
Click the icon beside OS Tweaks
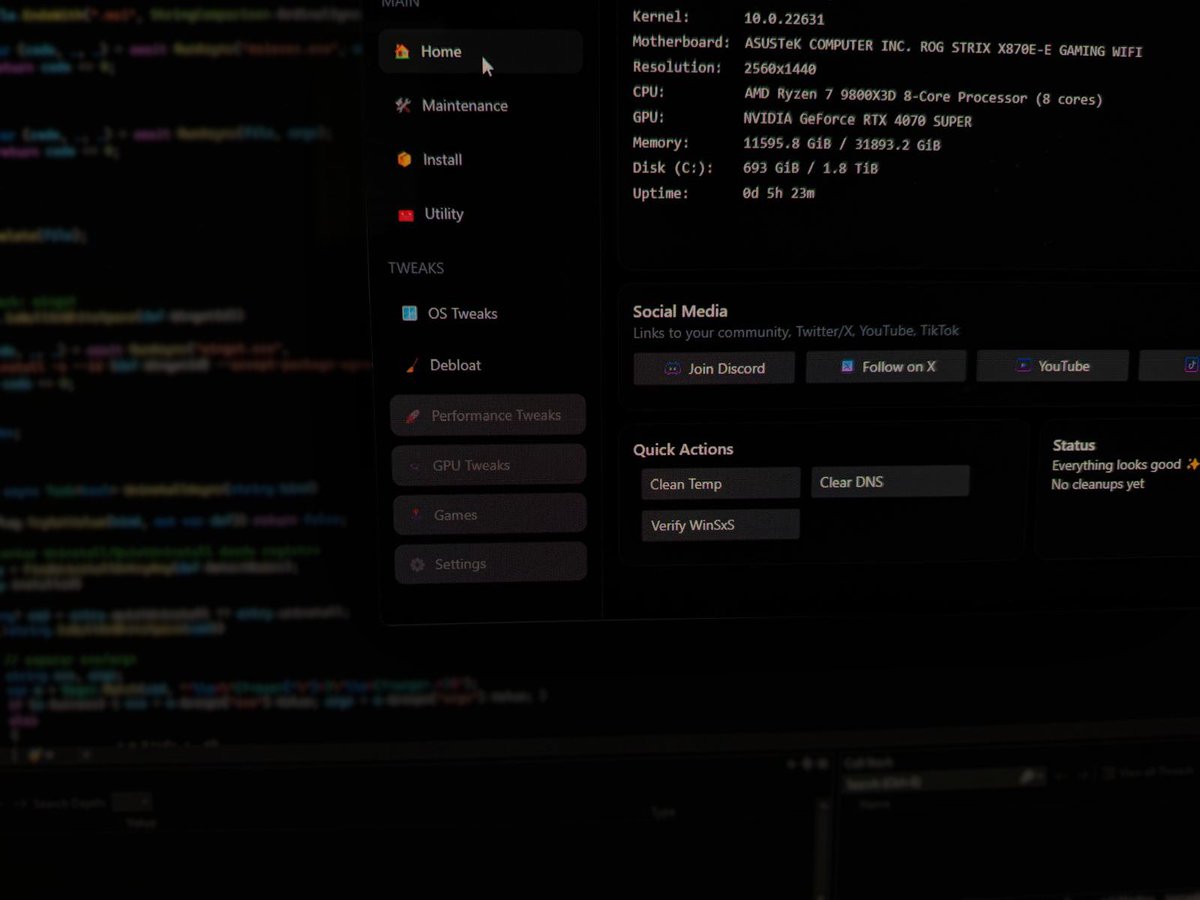[x=409, y=313]
